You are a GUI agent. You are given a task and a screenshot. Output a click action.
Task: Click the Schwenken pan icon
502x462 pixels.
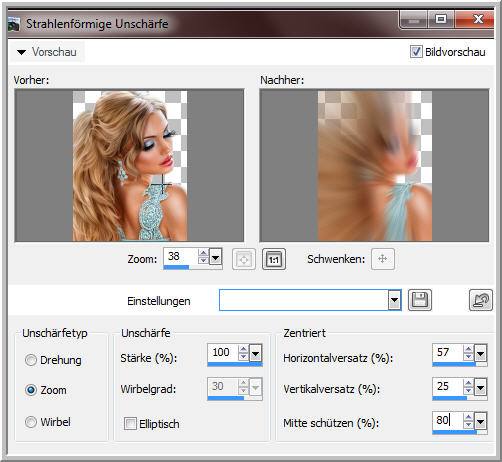pos(383,259)
